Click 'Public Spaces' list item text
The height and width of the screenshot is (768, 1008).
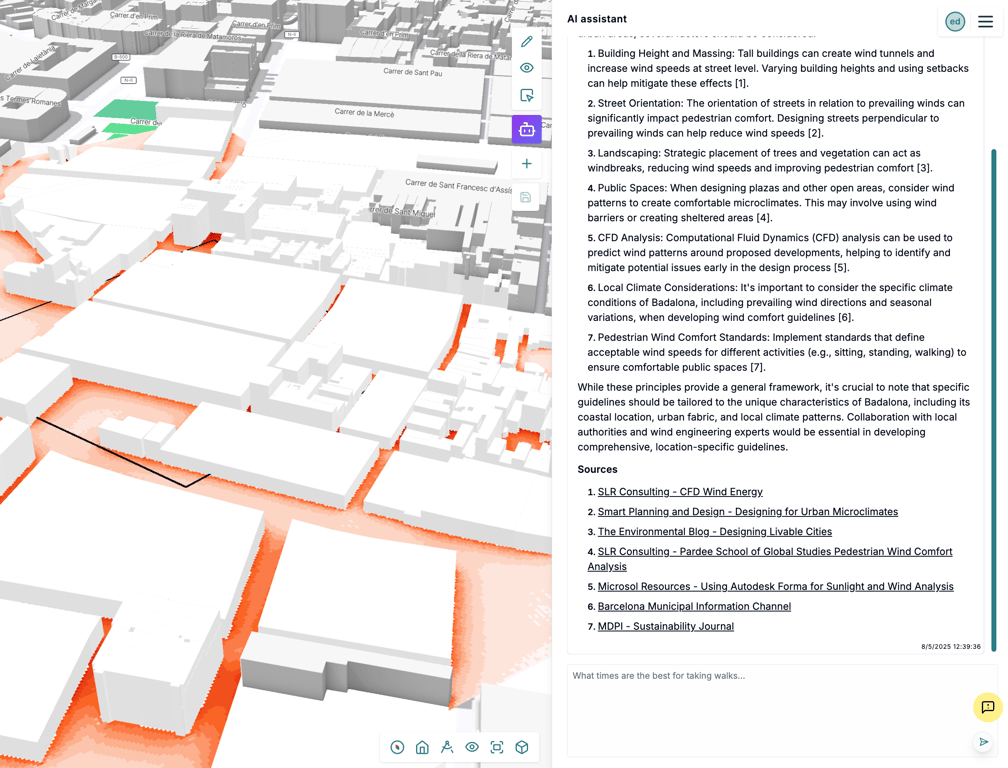pyautogui.click(x=771, y=203)
